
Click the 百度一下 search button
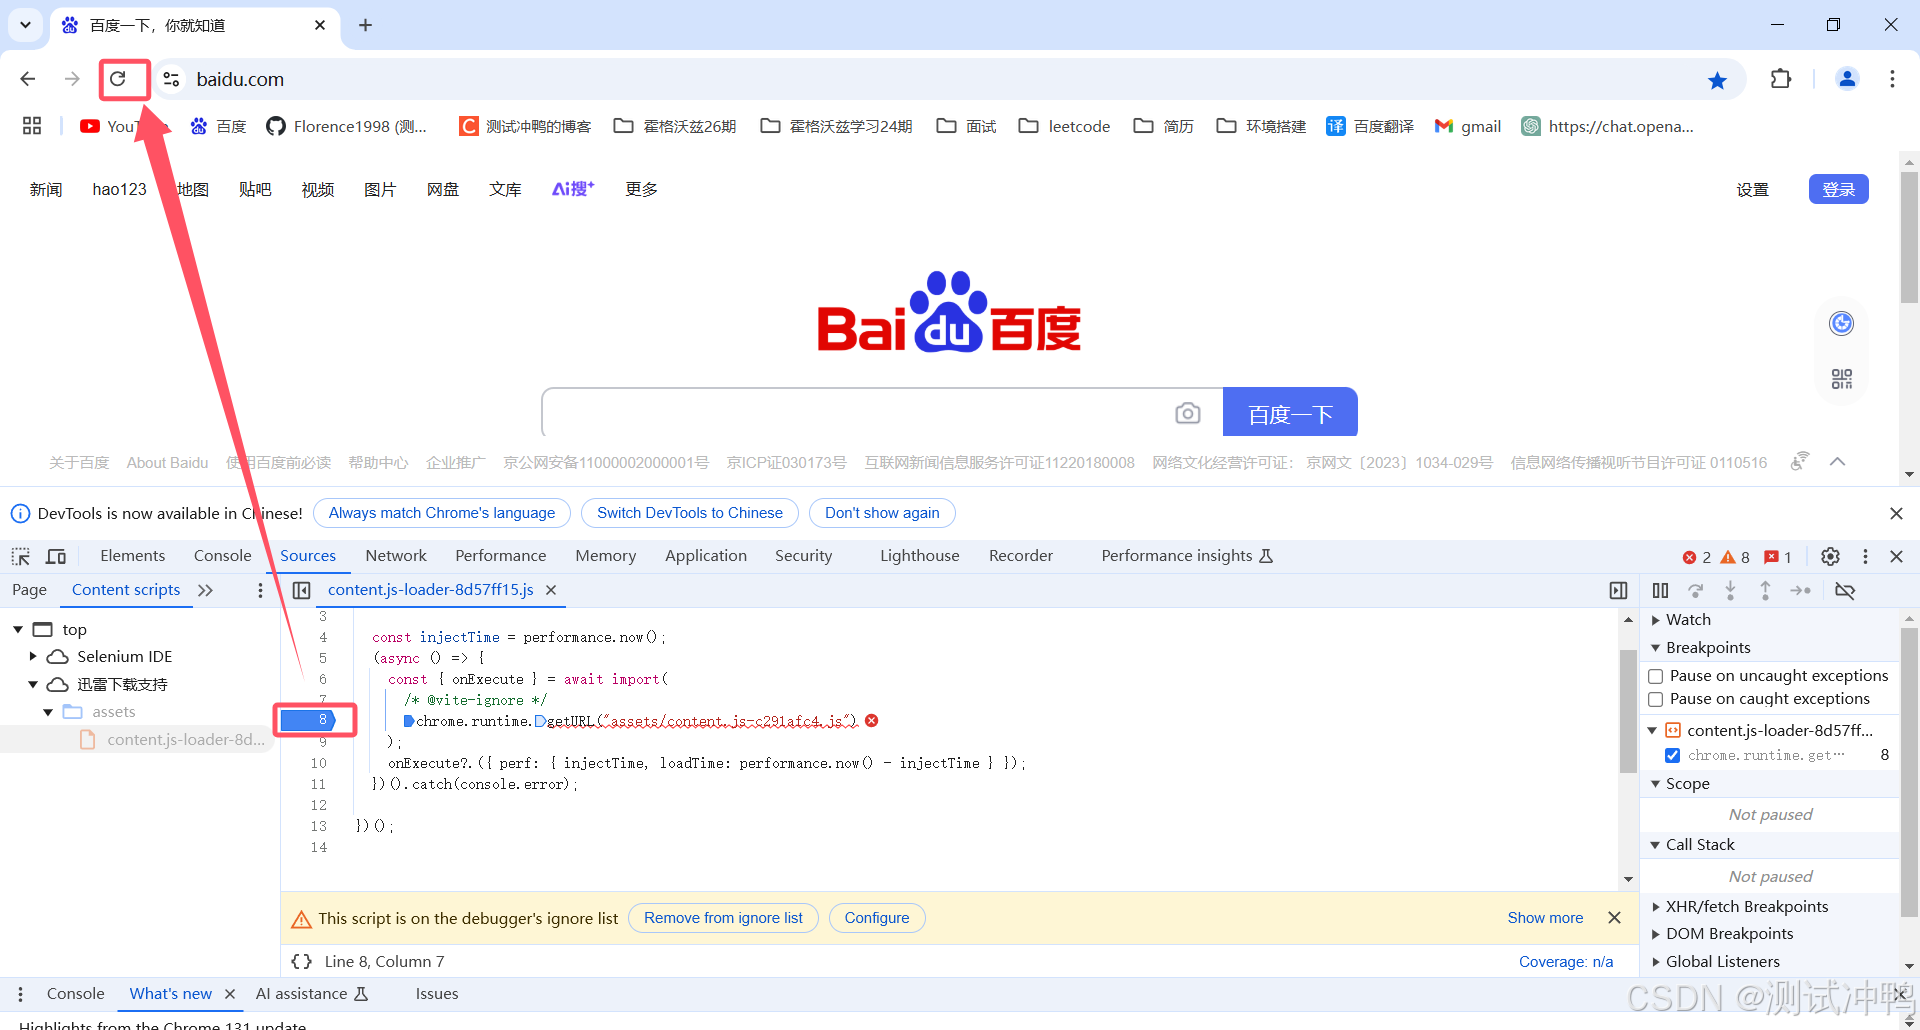(1290, 412)
